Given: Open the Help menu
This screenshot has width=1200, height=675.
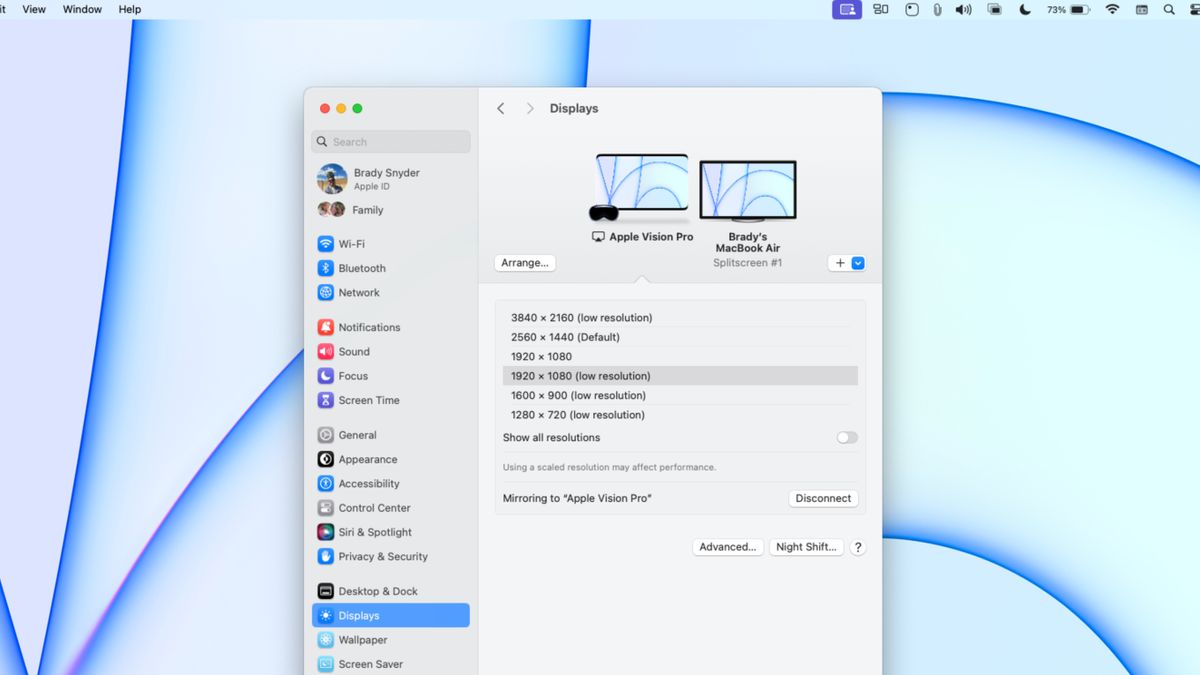Looking at the screenshot, I should pyautogui.click(x=128, y=9).
